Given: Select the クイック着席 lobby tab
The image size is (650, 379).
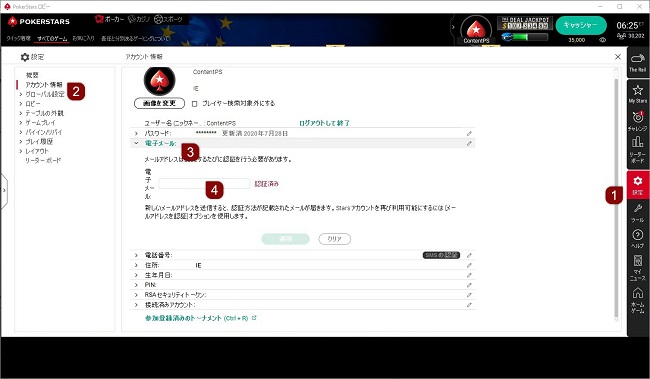Looking at the screenshot, I should point(18,39).
